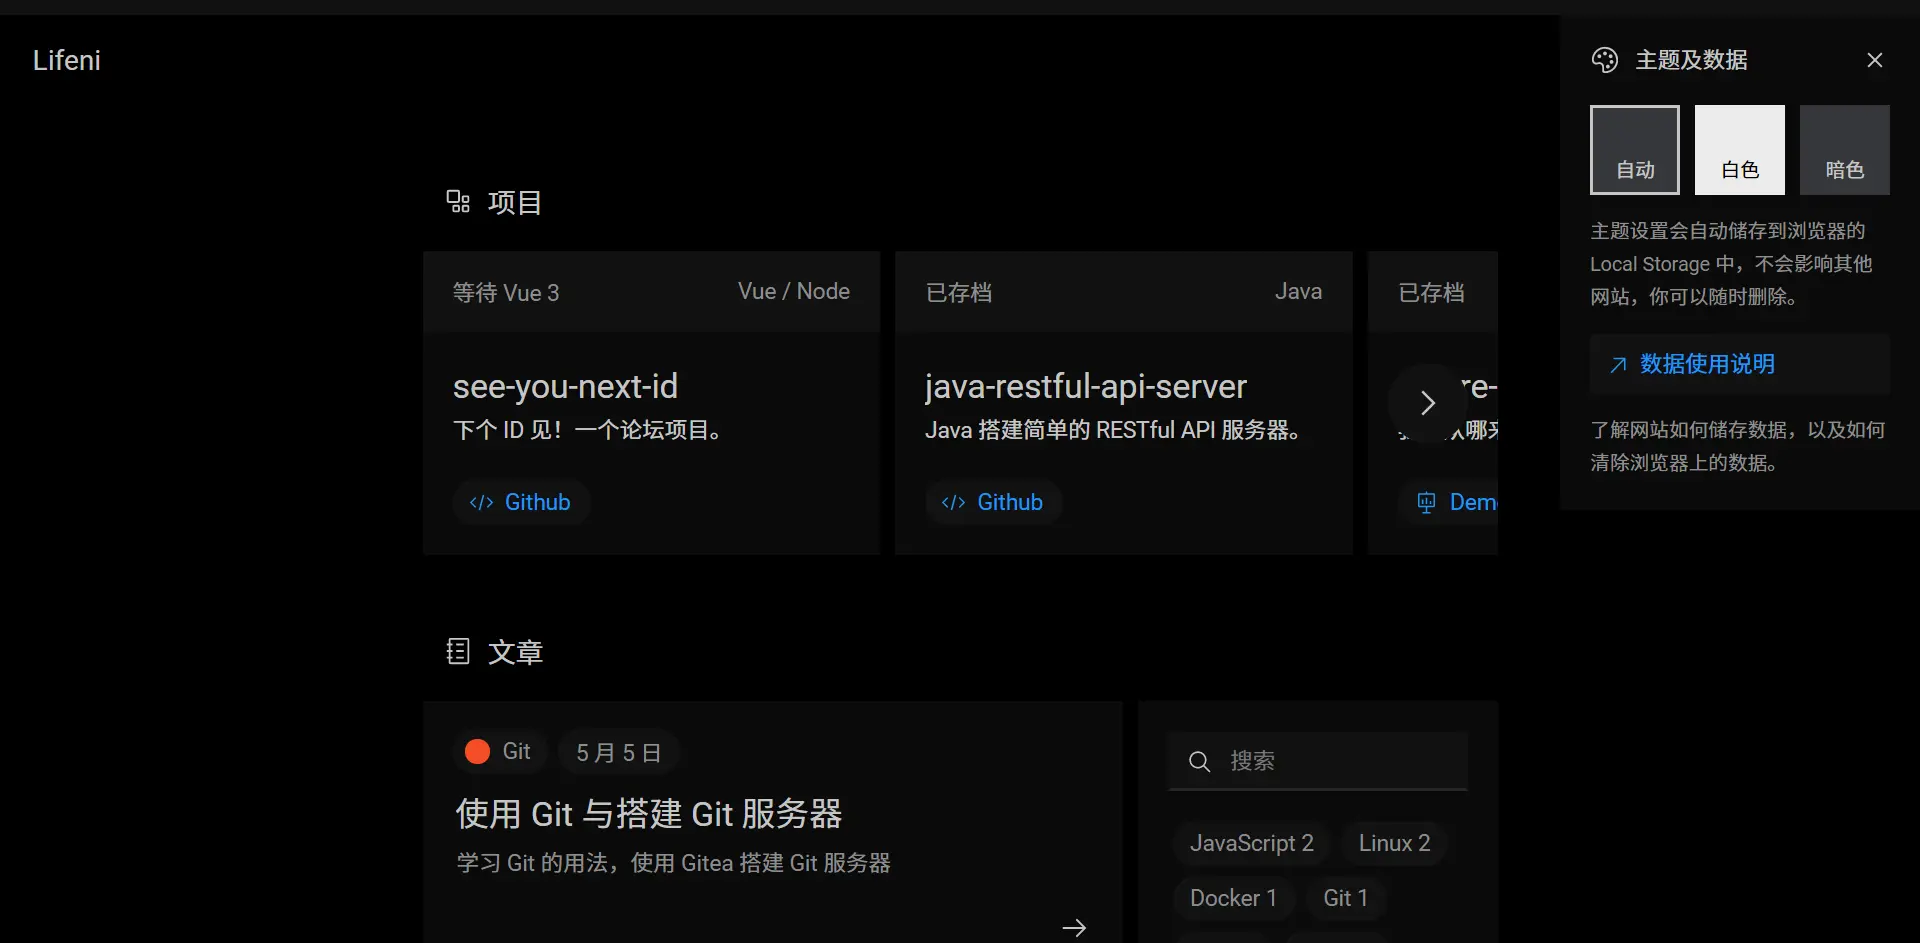Open Github link for see-you-next-id
This screenshot has width=1920, height=943.
(520, 502)
